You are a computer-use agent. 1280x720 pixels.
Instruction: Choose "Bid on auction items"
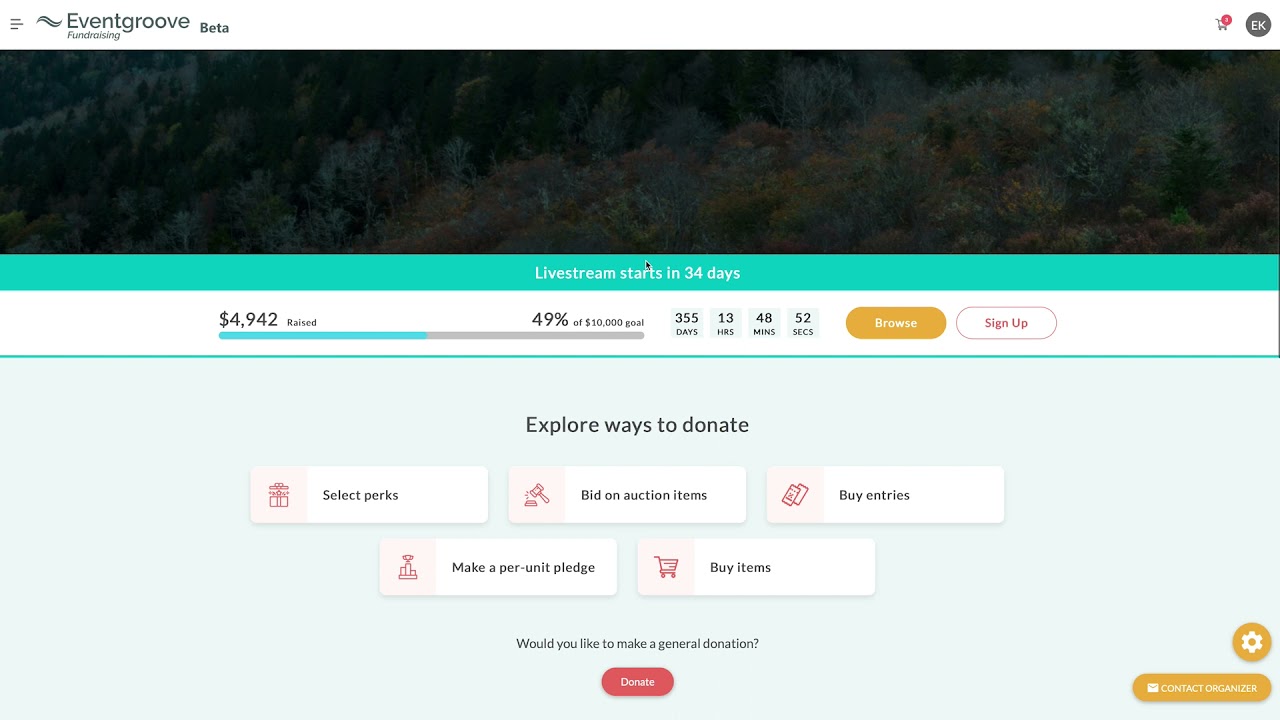pyautogui.click(x=627, y=495)
